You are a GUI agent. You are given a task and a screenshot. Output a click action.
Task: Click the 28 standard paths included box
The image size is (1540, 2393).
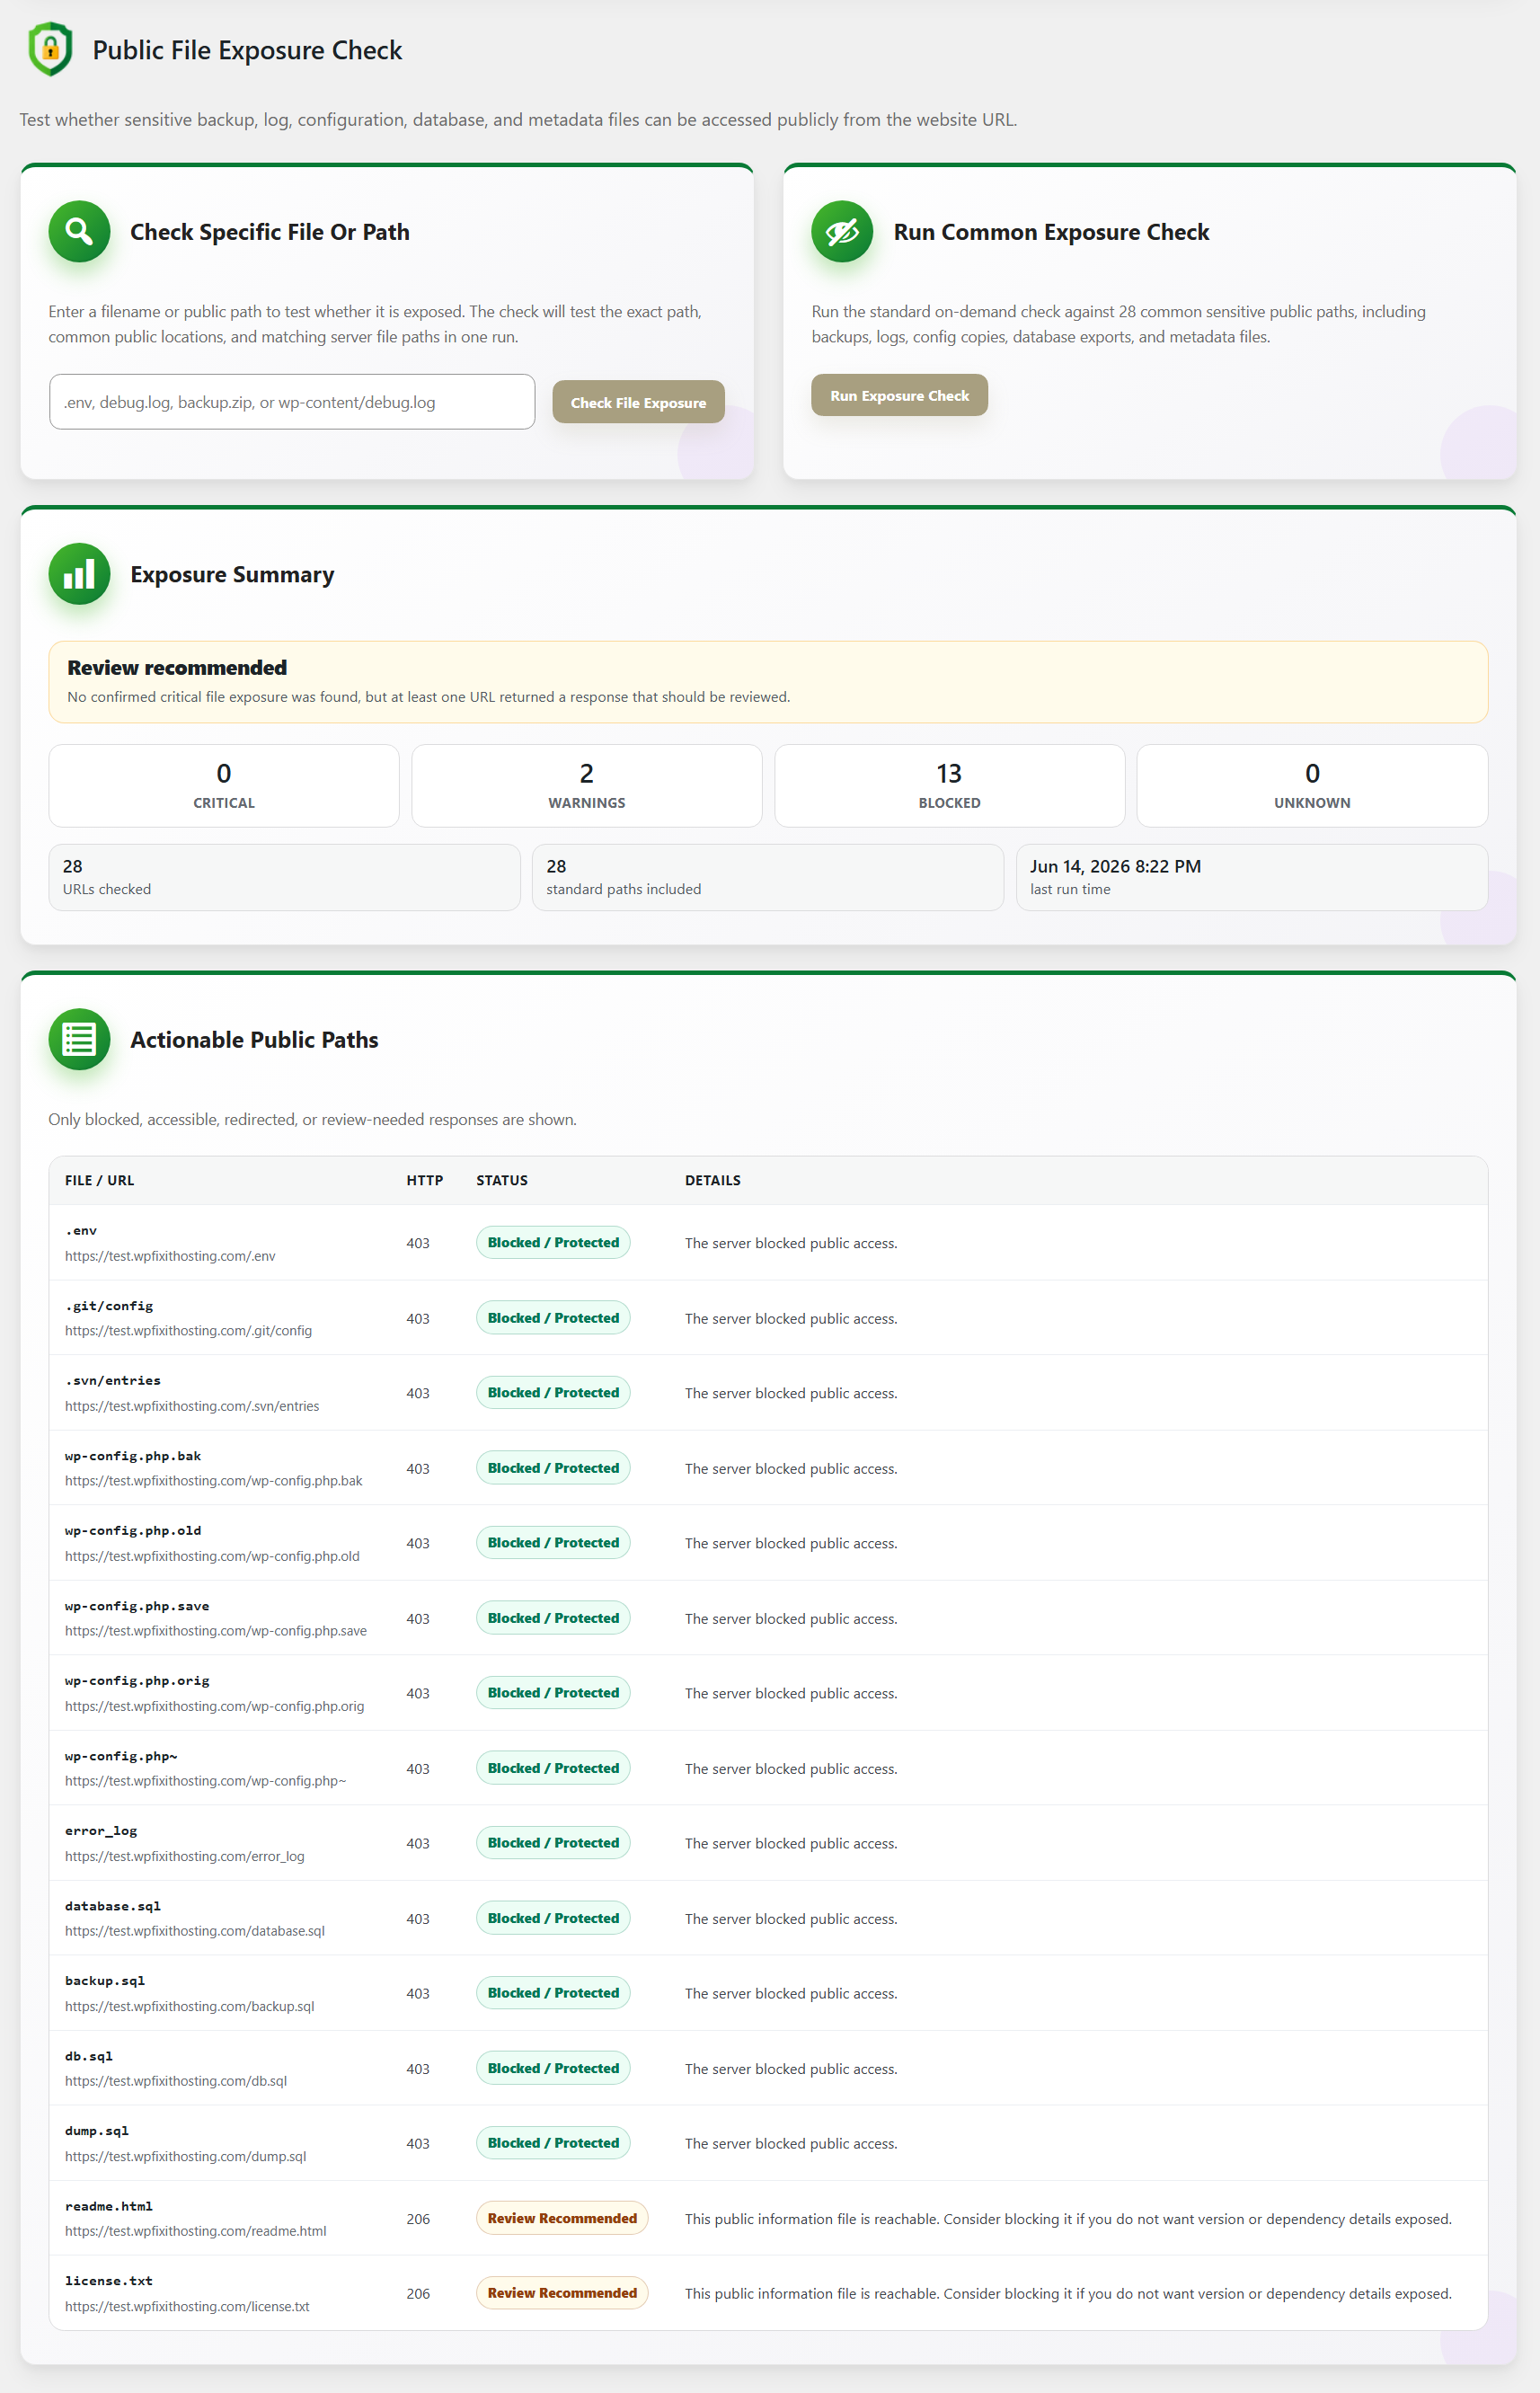tap(768, 877)
